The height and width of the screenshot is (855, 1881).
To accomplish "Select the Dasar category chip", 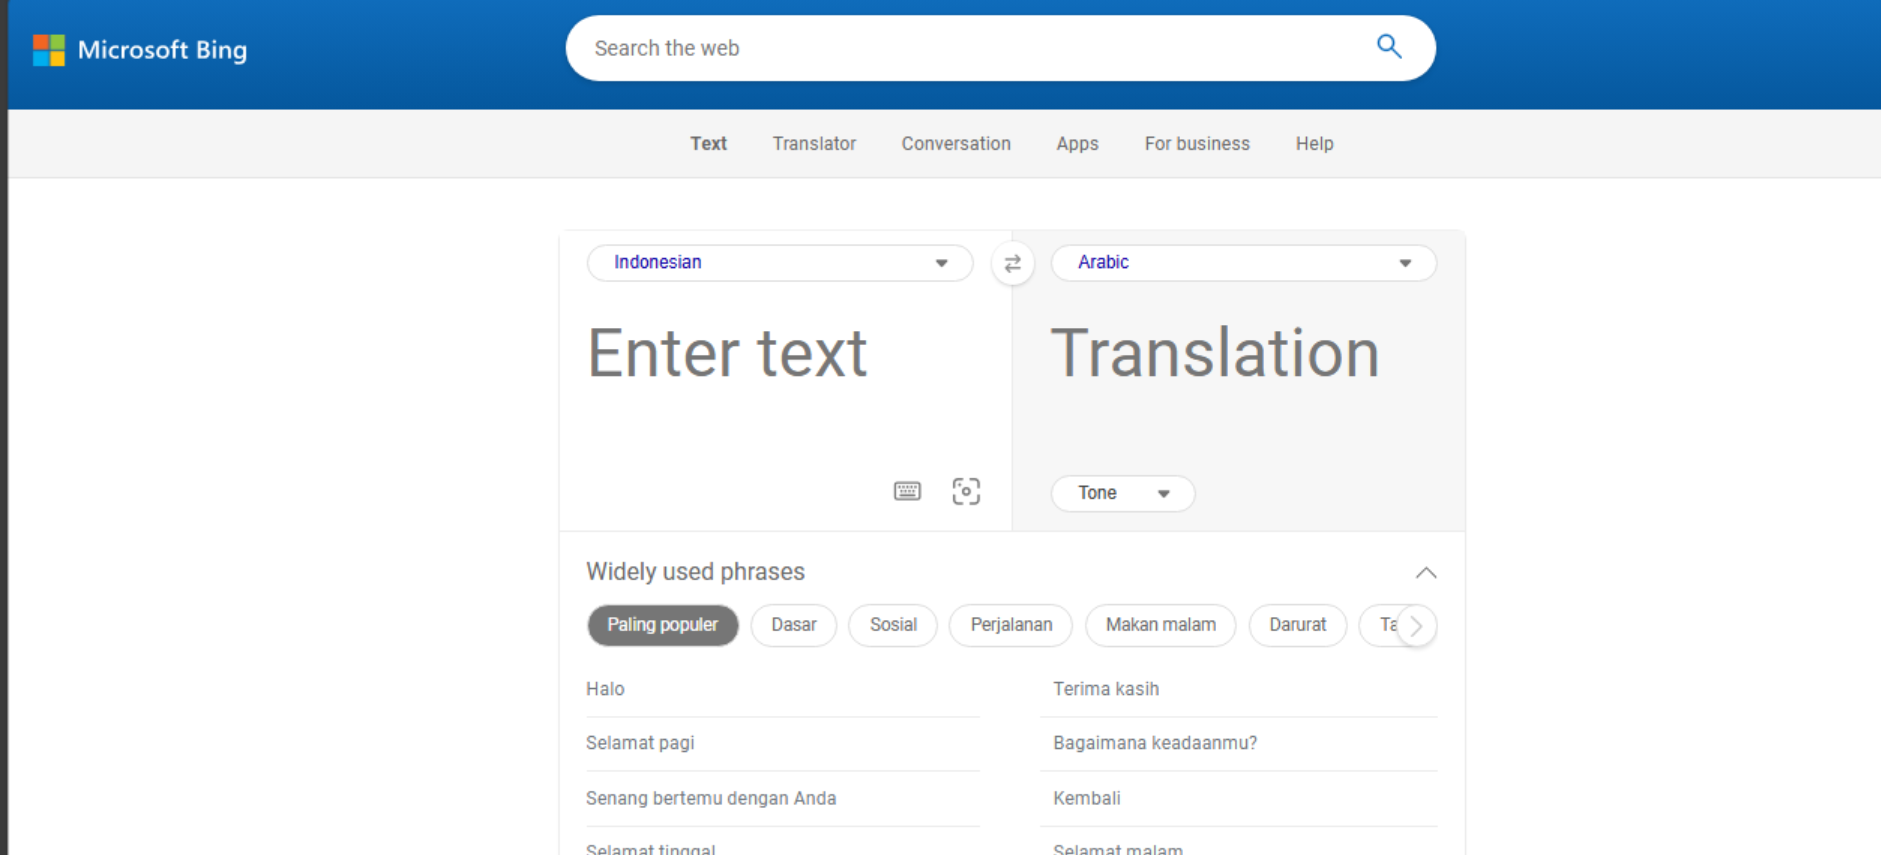I will [794, 625].
